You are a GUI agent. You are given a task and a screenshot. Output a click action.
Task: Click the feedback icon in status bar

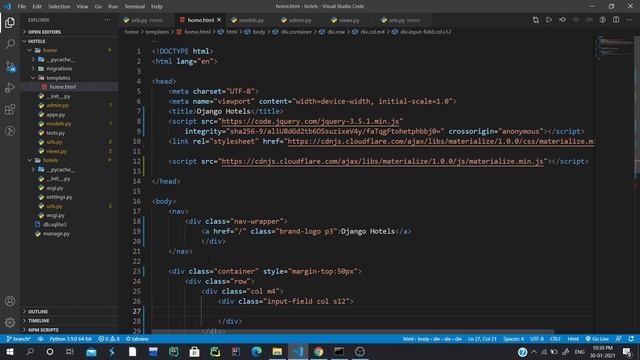tap(619, 339)
